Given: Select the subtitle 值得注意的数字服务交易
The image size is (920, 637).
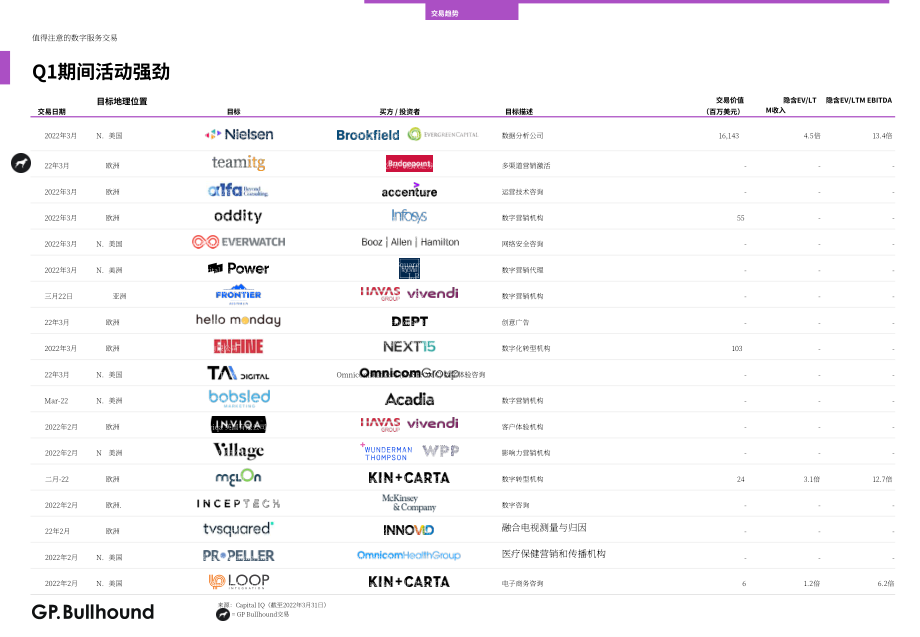Looking at the screenshot, I should pyautogui.click(x=75, y=38).
